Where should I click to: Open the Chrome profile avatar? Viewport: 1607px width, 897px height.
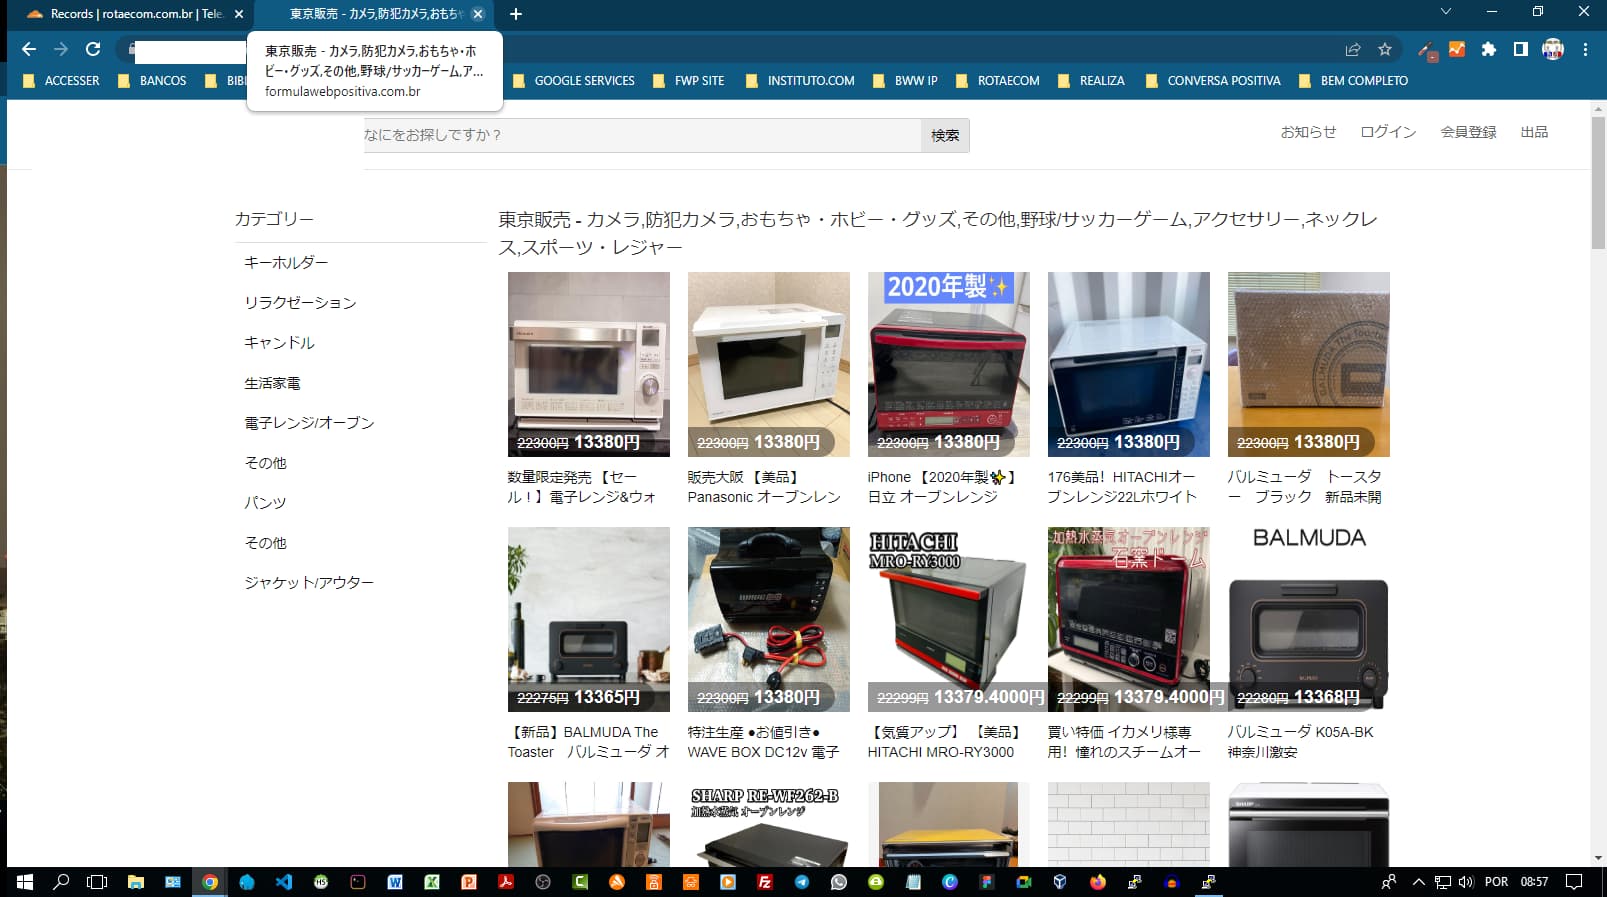tap(1553, 49)
